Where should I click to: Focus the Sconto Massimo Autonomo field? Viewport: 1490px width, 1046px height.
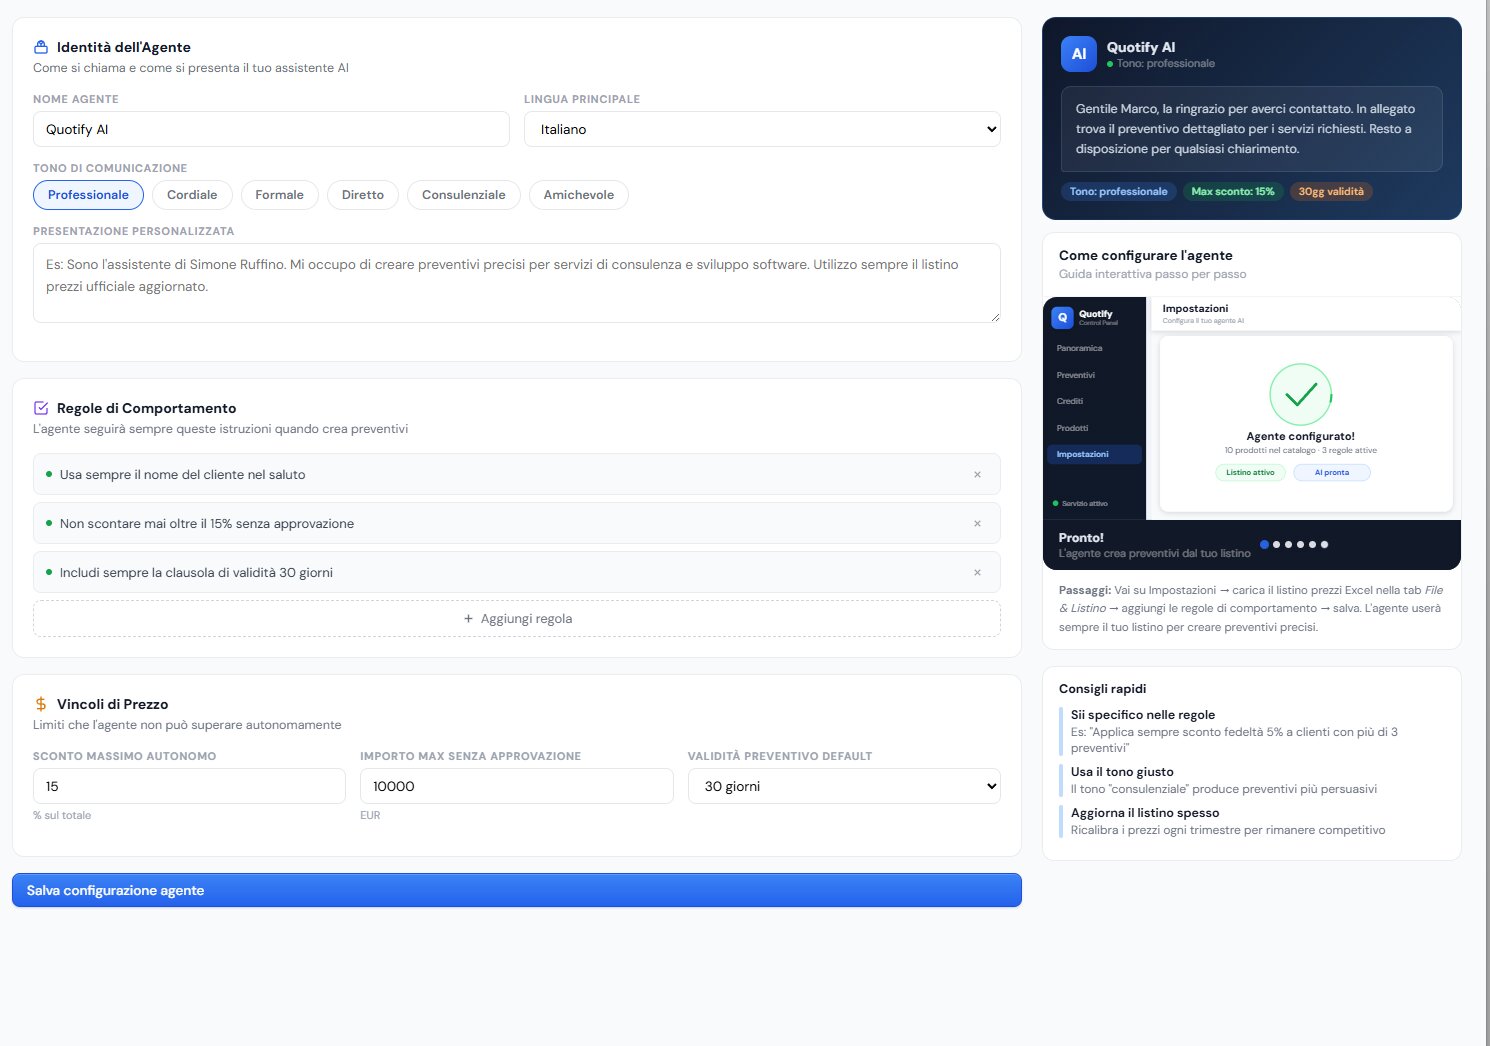click(189, 786)
